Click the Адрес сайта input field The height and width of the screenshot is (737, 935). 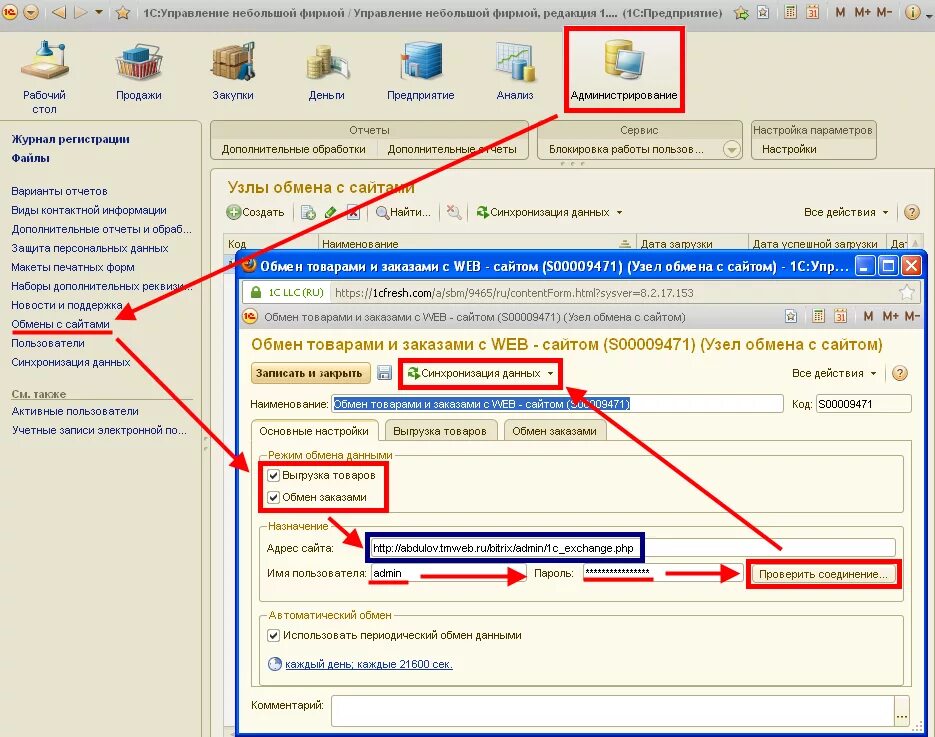tap(632, 548)
